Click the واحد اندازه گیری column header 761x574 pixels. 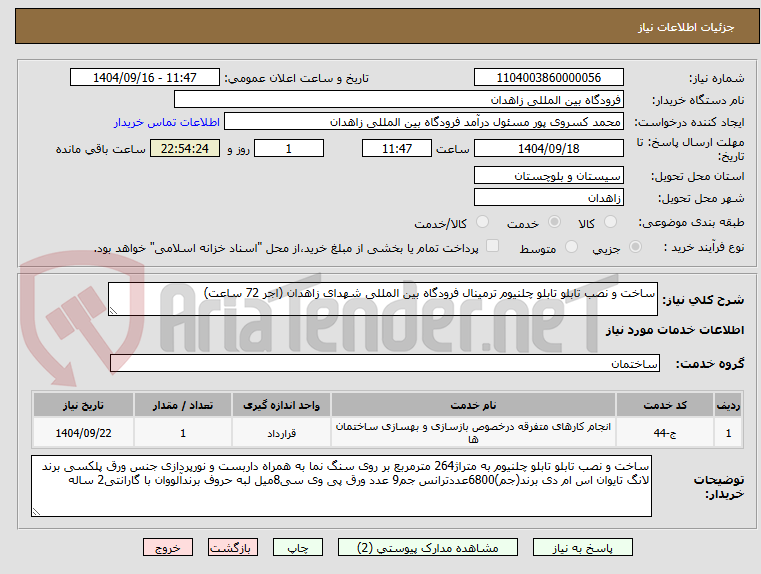[281, 405]
